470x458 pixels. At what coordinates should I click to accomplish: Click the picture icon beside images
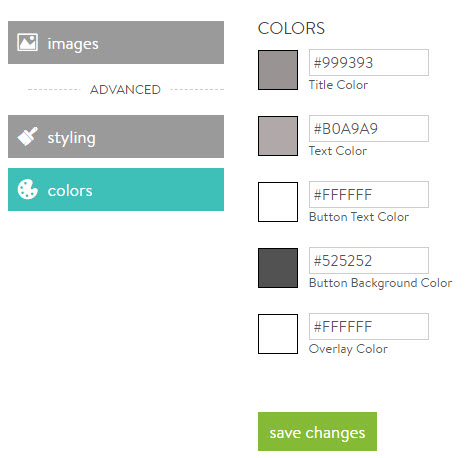coord(27,42)
